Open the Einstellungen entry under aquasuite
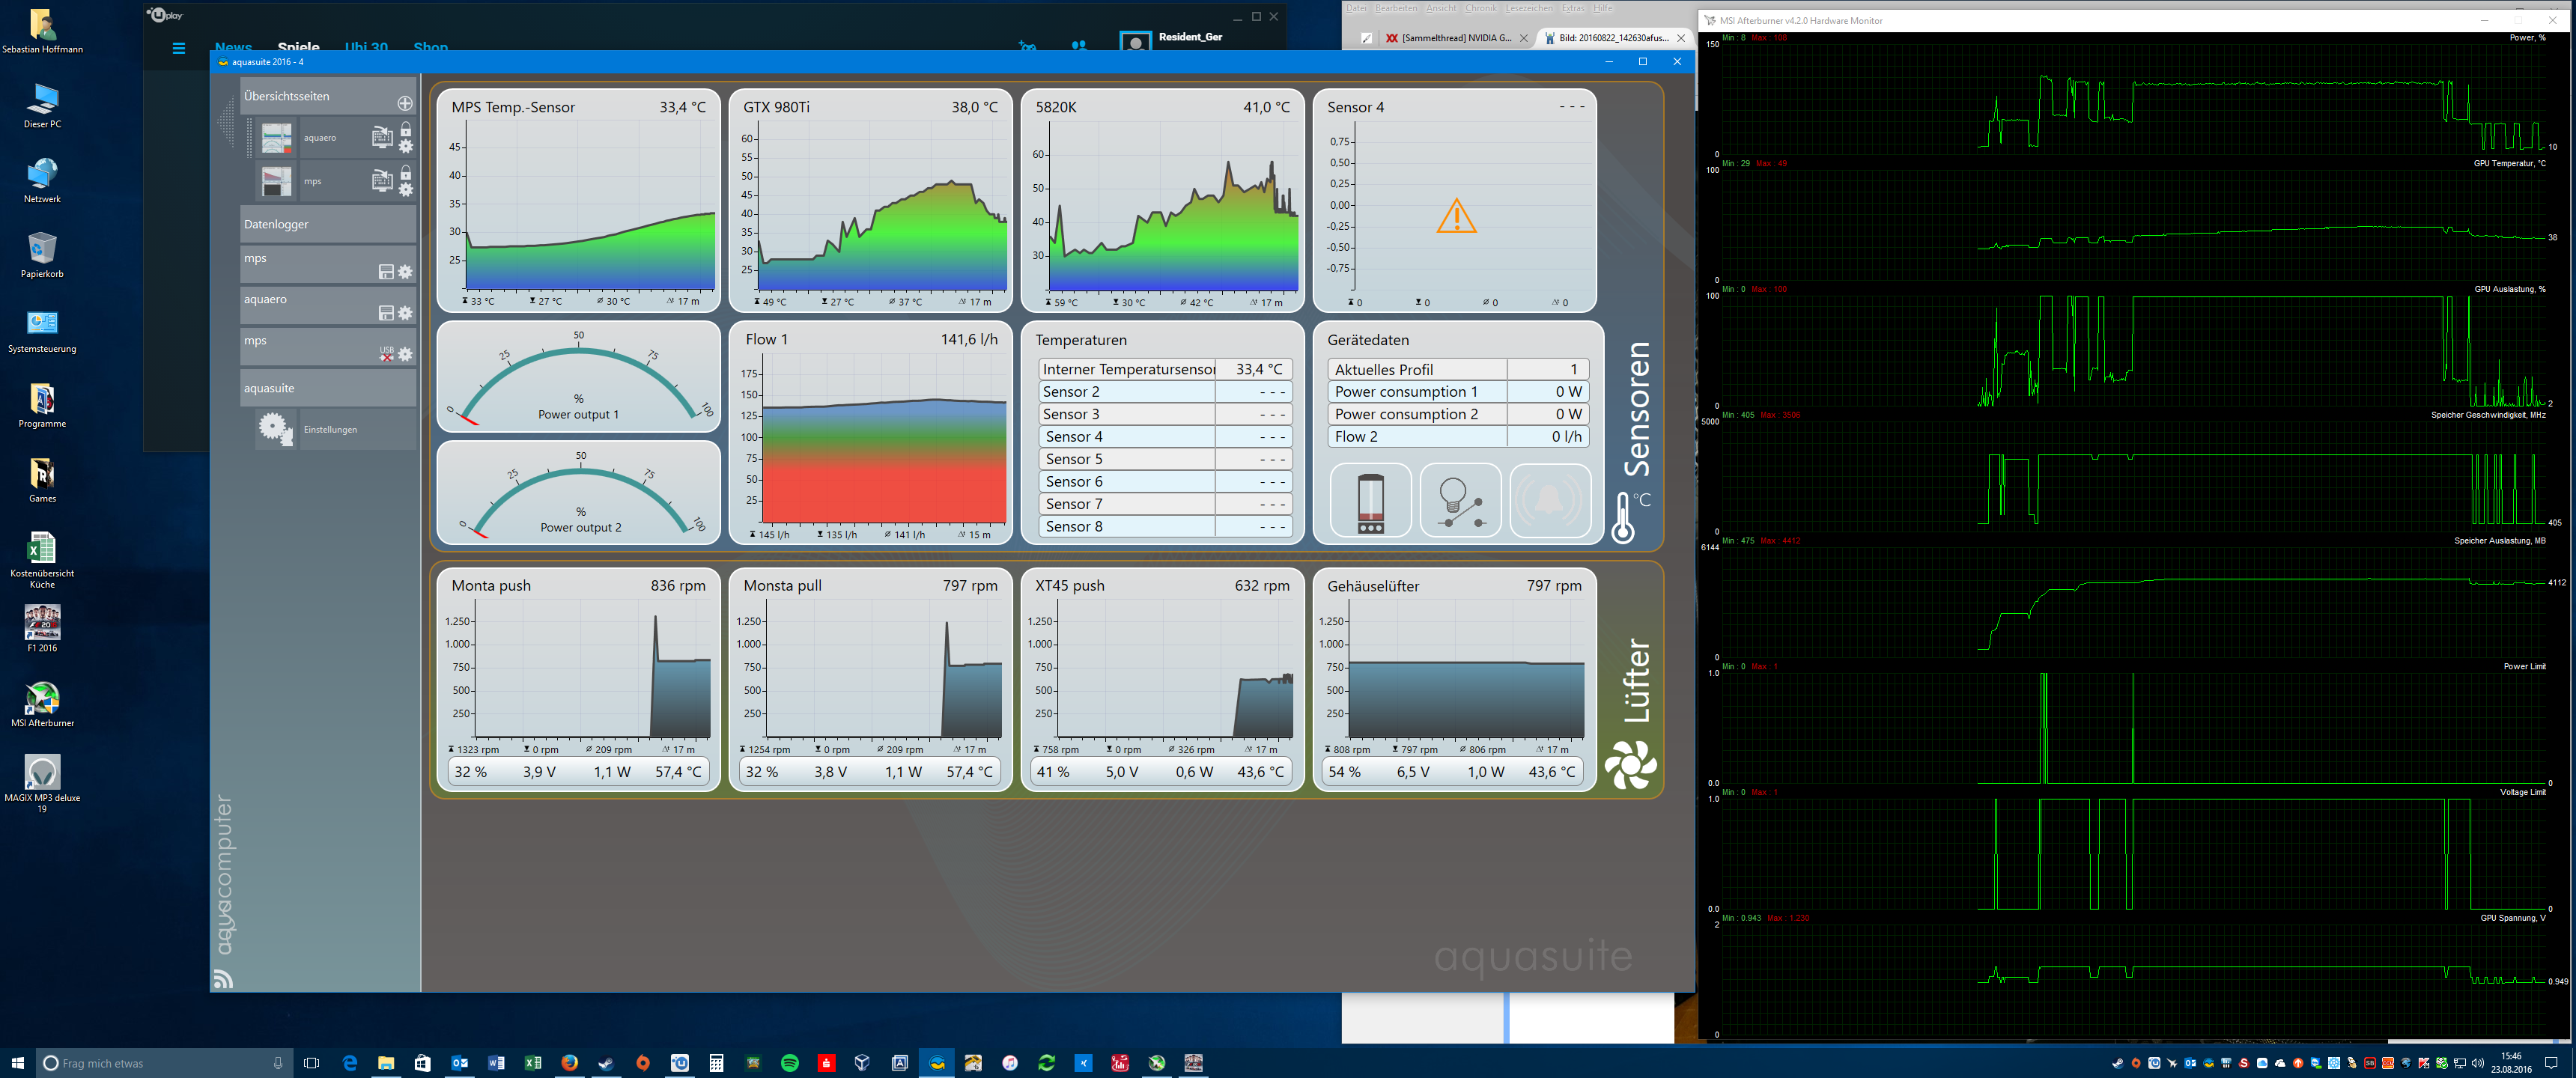 [x=331, y=430]
